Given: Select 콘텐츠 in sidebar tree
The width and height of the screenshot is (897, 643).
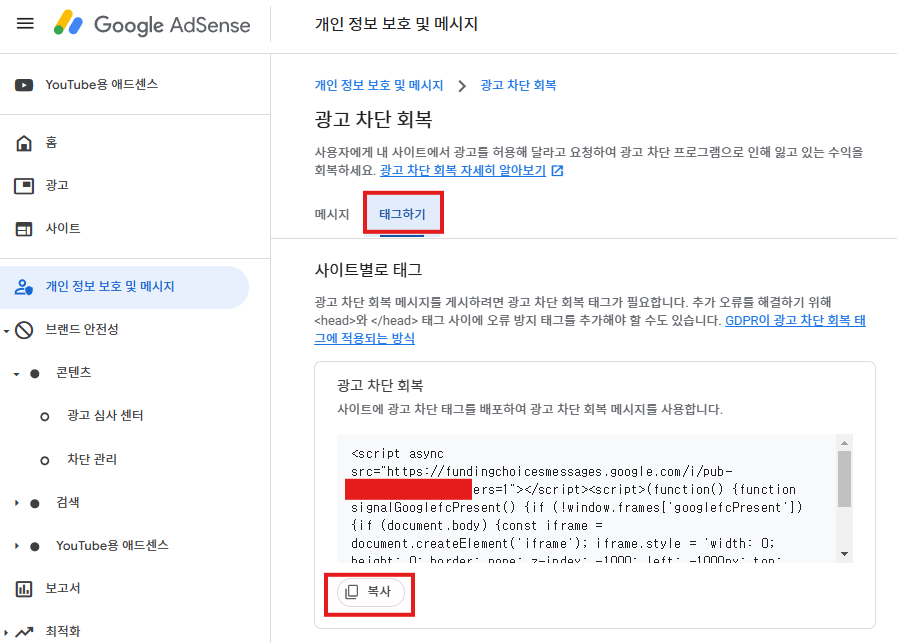Looking at the screenshot, I should pyautogui.click(x=74, y=372).
